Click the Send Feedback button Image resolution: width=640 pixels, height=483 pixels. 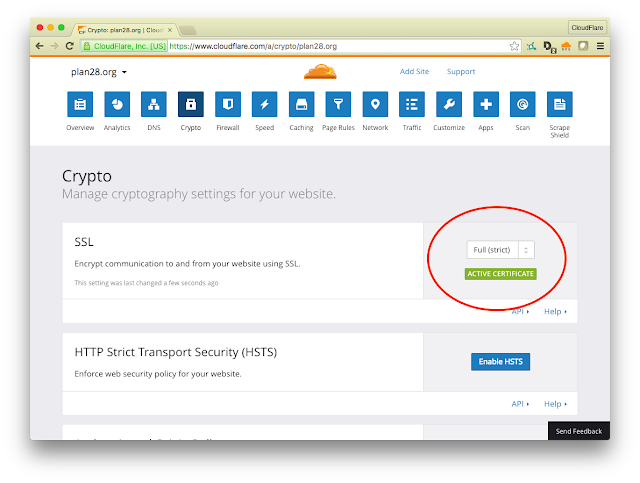(x=579, y=431)
